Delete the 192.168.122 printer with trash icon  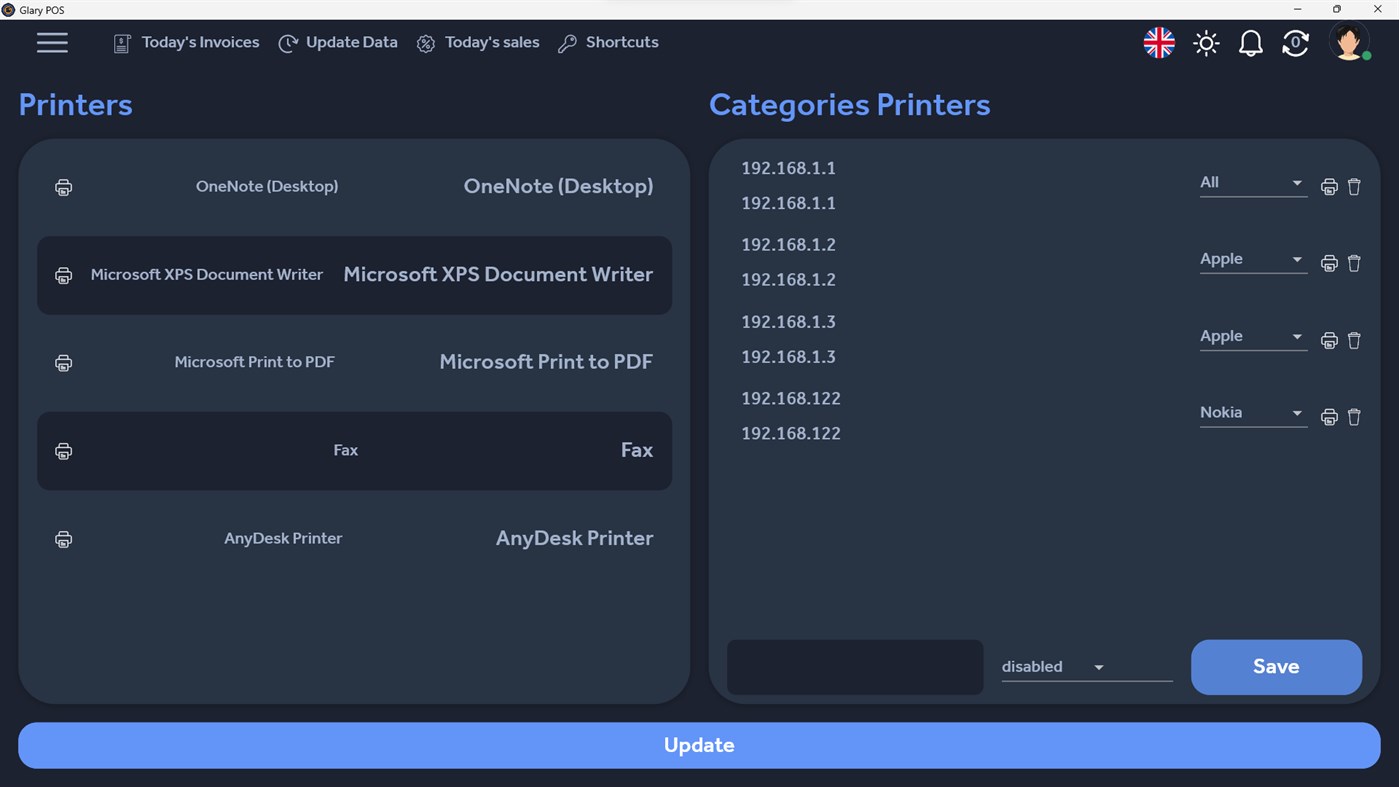pos(1354,417)
